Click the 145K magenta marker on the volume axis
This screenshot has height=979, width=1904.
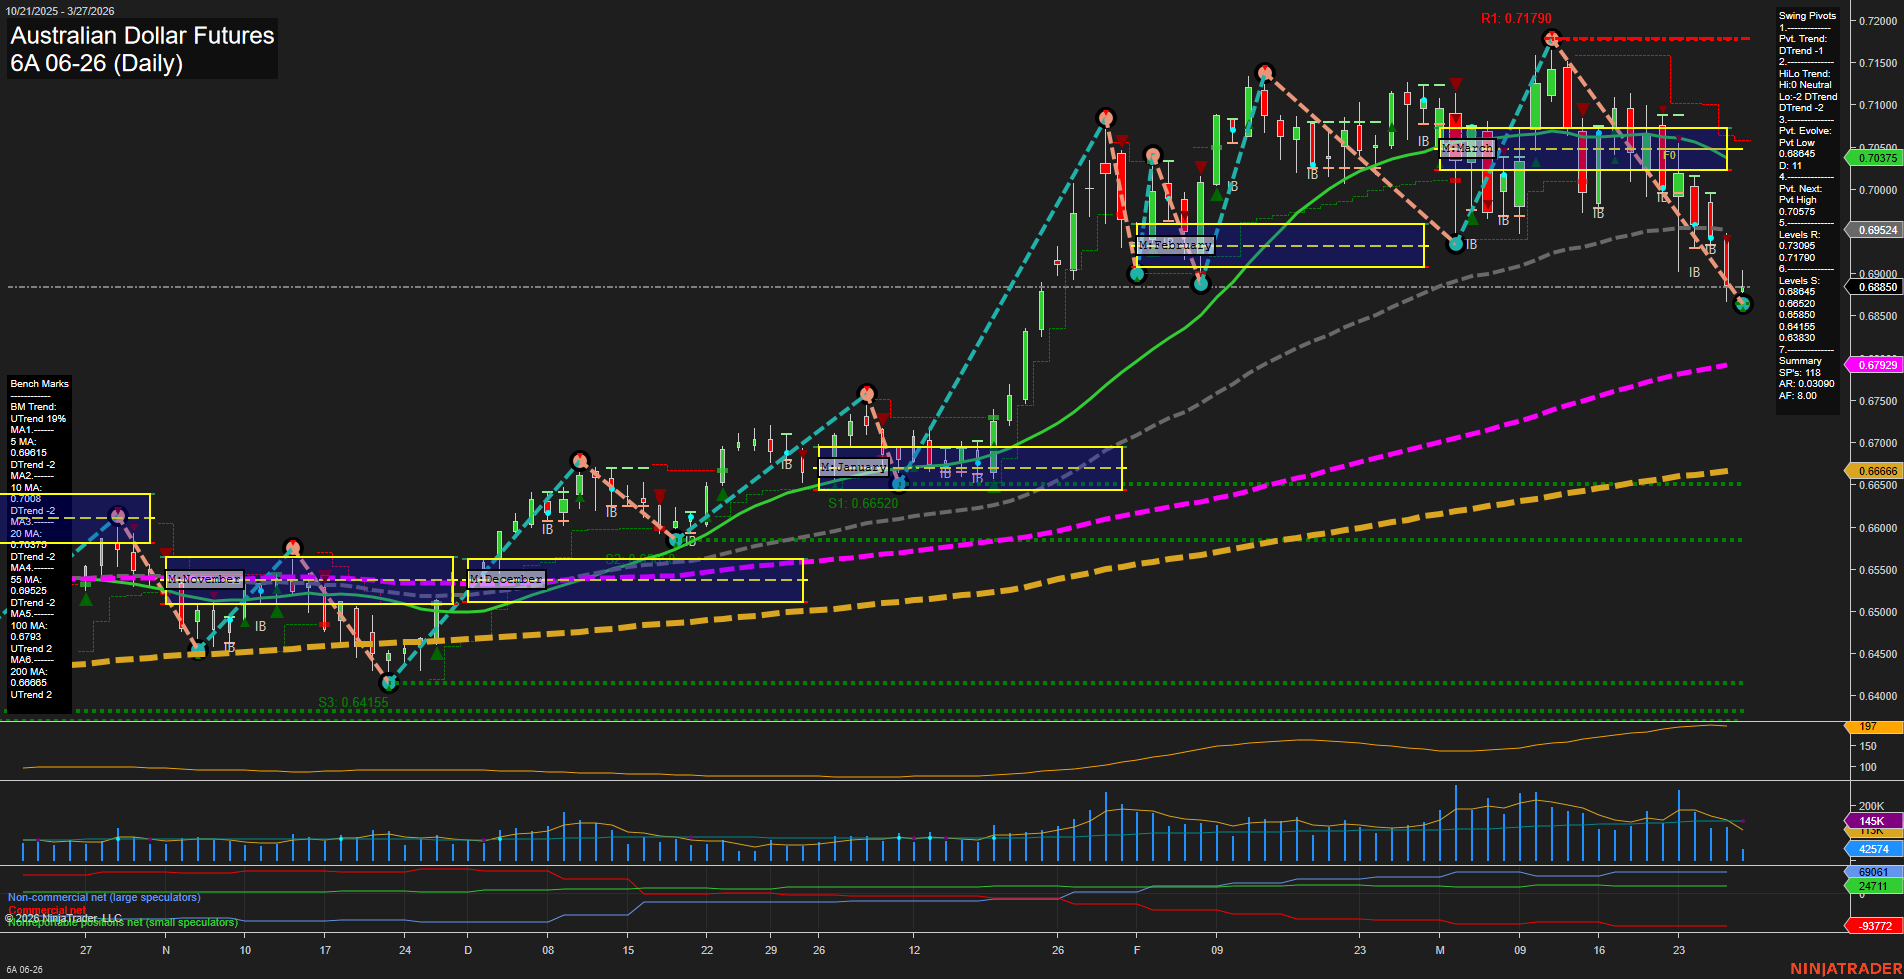click(x=1869, y=822)
